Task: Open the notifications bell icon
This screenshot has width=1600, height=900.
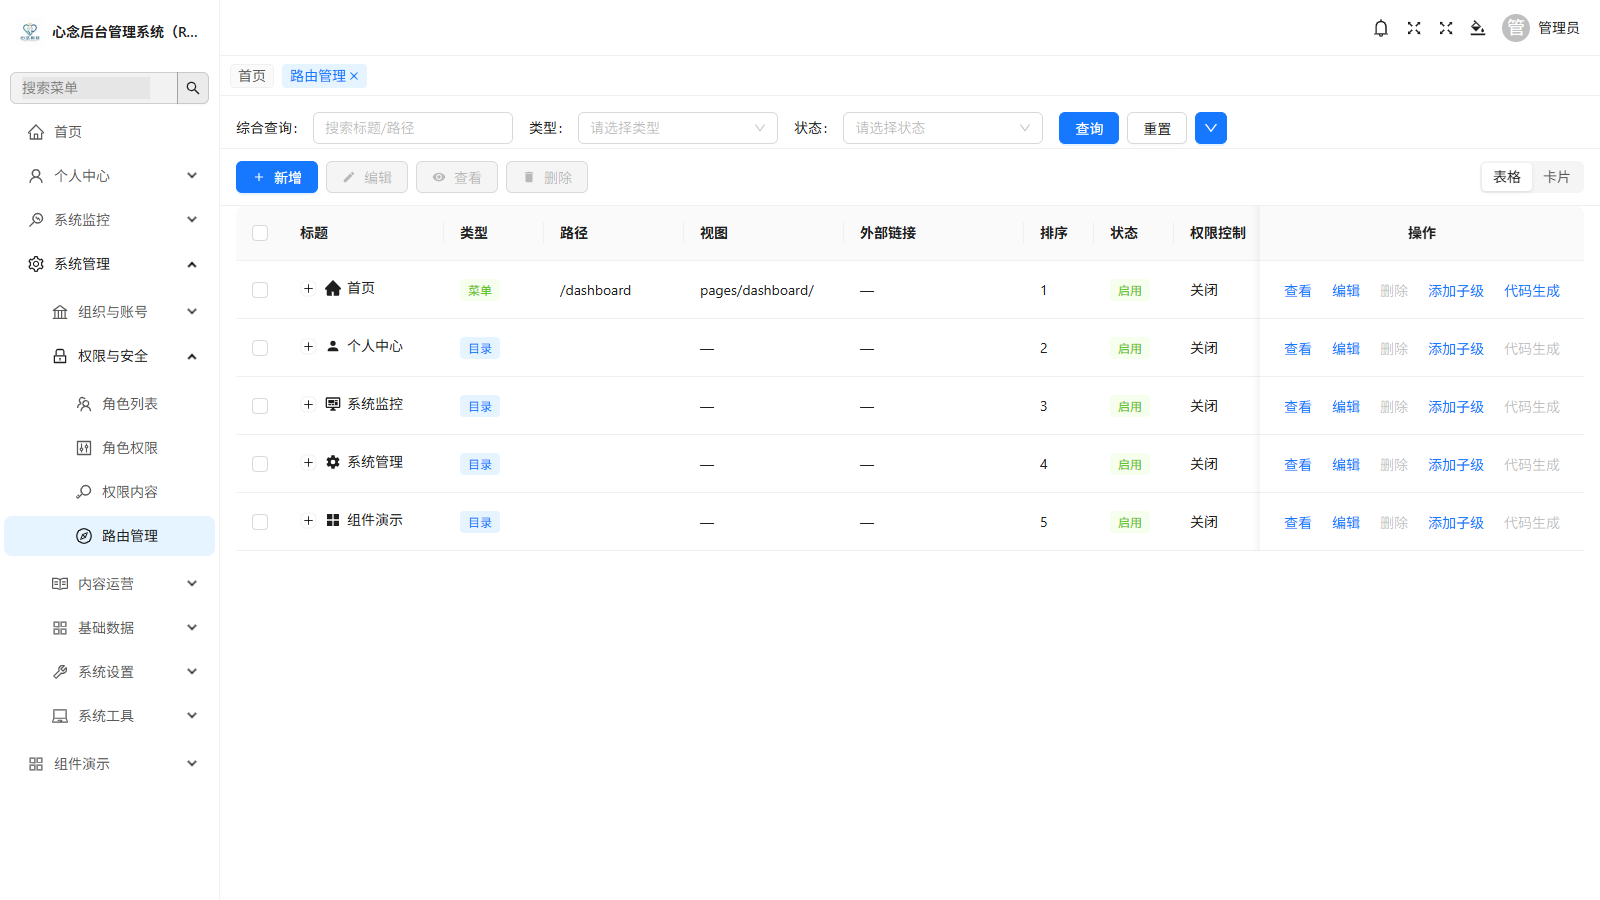Action: 1381,28
